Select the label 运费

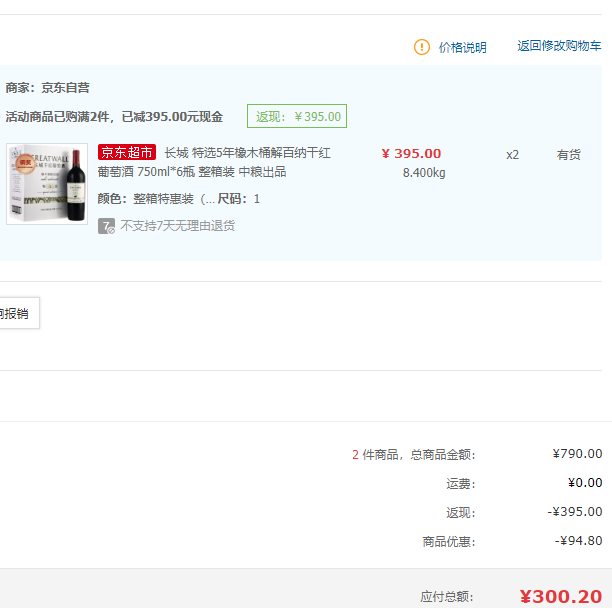pyautogui.click(x=461, y=484)
